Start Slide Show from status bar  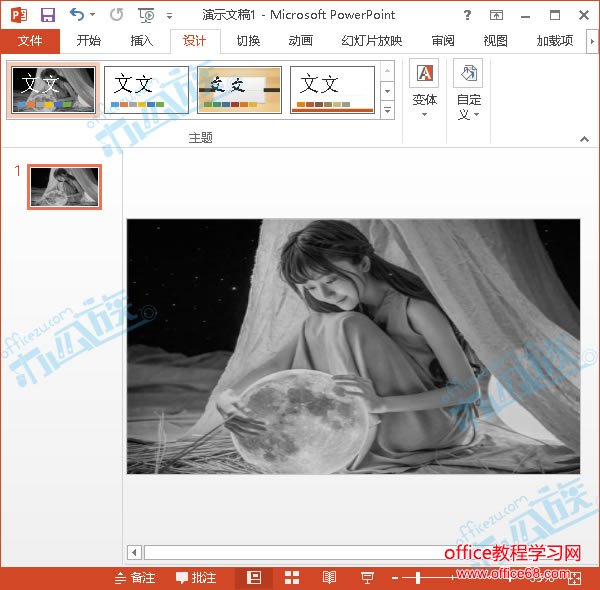click(367, 578)
